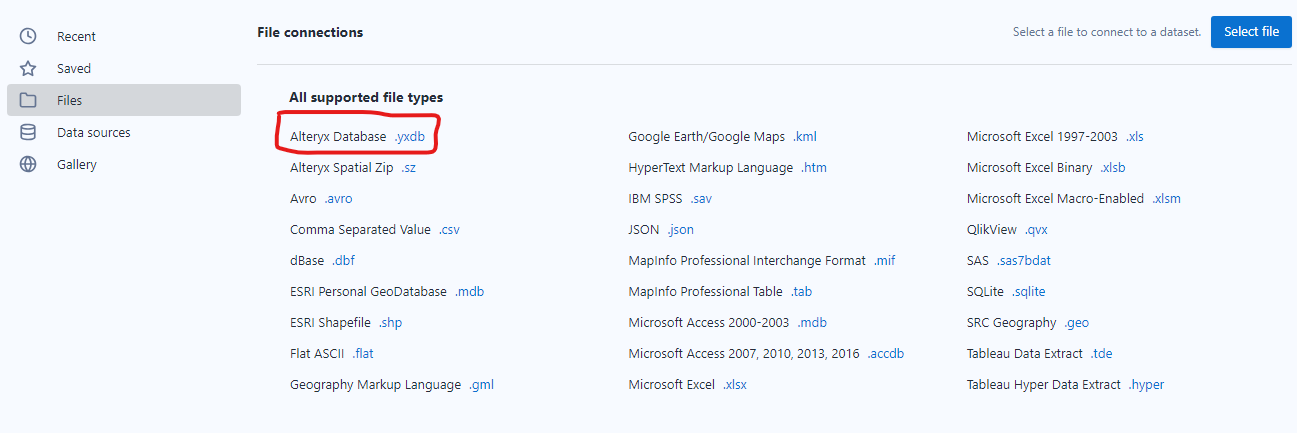Select the .yxdb Alteryx Database link

point(416,136)
